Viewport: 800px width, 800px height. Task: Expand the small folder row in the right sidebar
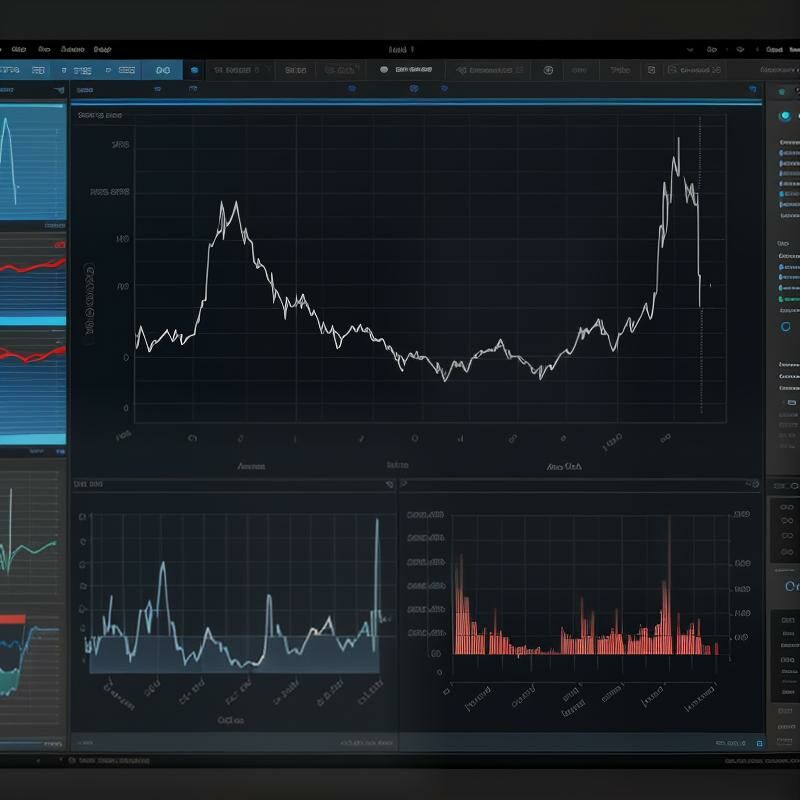click(x=790, y=402)
